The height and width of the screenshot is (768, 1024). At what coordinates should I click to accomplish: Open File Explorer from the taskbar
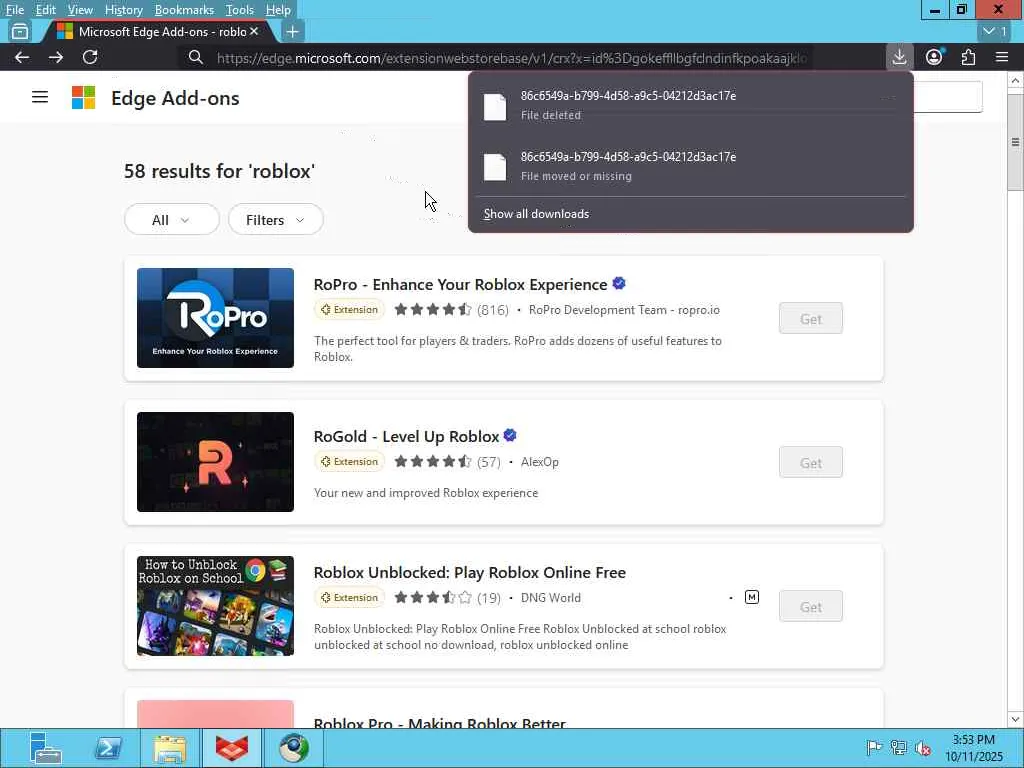(x=170, y=748)
